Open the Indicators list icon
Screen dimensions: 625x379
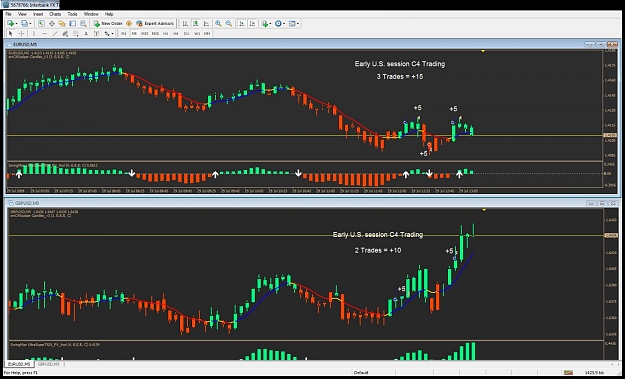click(265, 24)
